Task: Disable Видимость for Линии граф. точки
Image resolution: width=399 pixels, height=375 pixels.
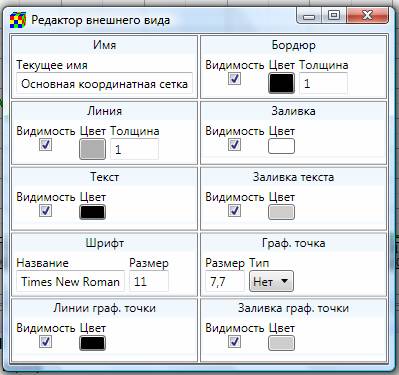Action: 45,342
